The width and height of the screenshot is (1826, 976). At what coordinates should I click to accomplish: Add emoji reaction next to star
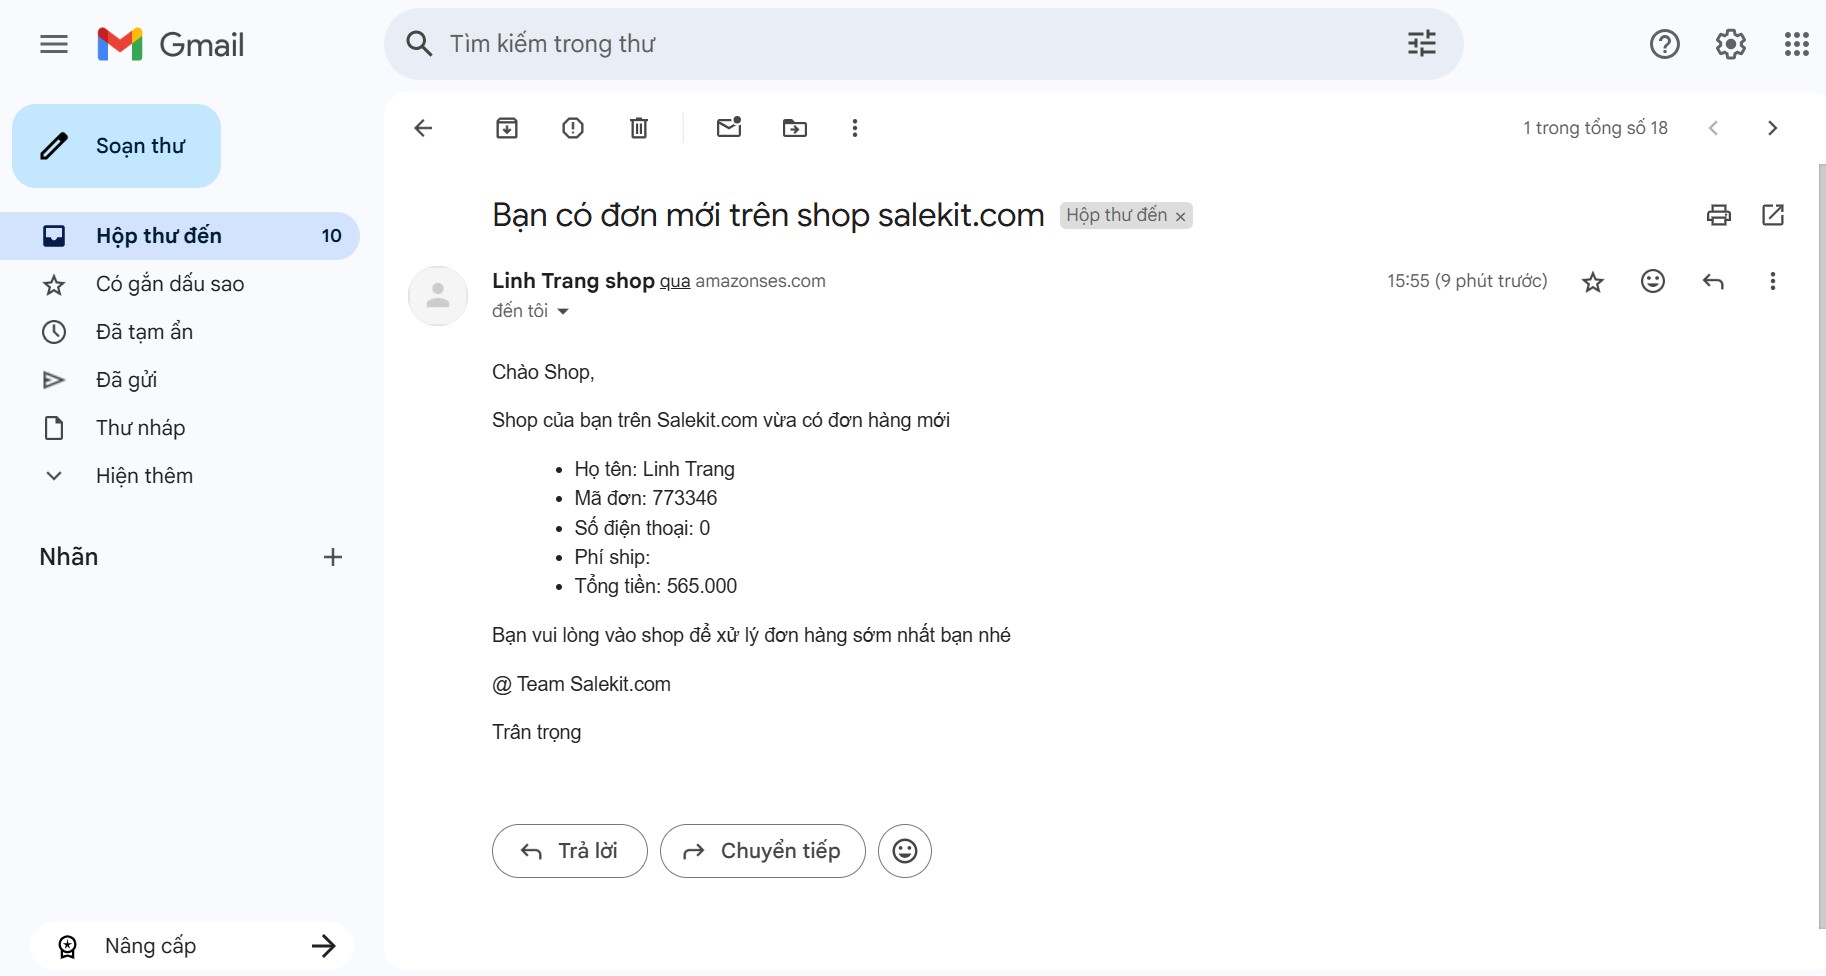[x=1653, y=281]
